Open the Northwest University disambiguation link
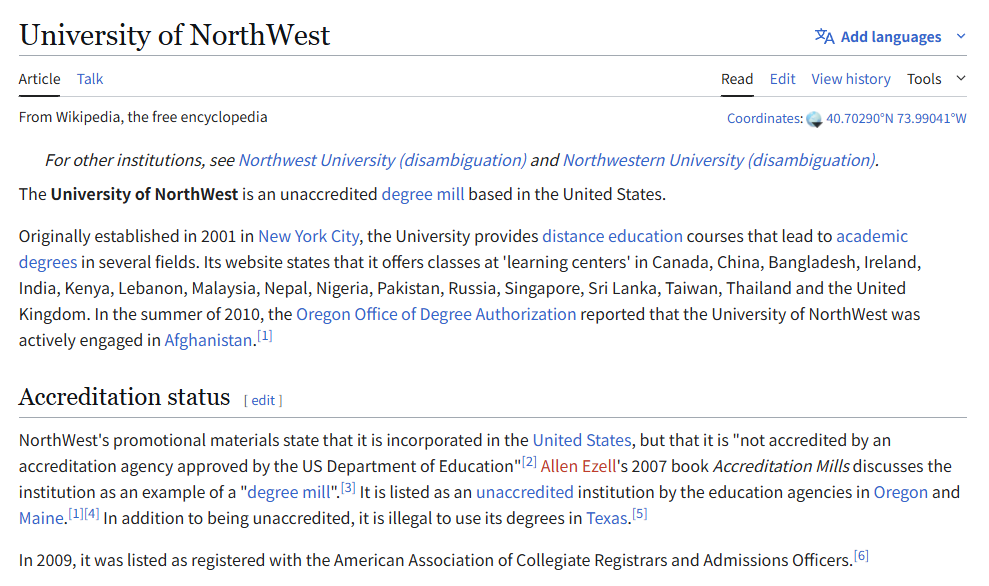The width and height of the screenshot is (989, 586). [384, 160]
